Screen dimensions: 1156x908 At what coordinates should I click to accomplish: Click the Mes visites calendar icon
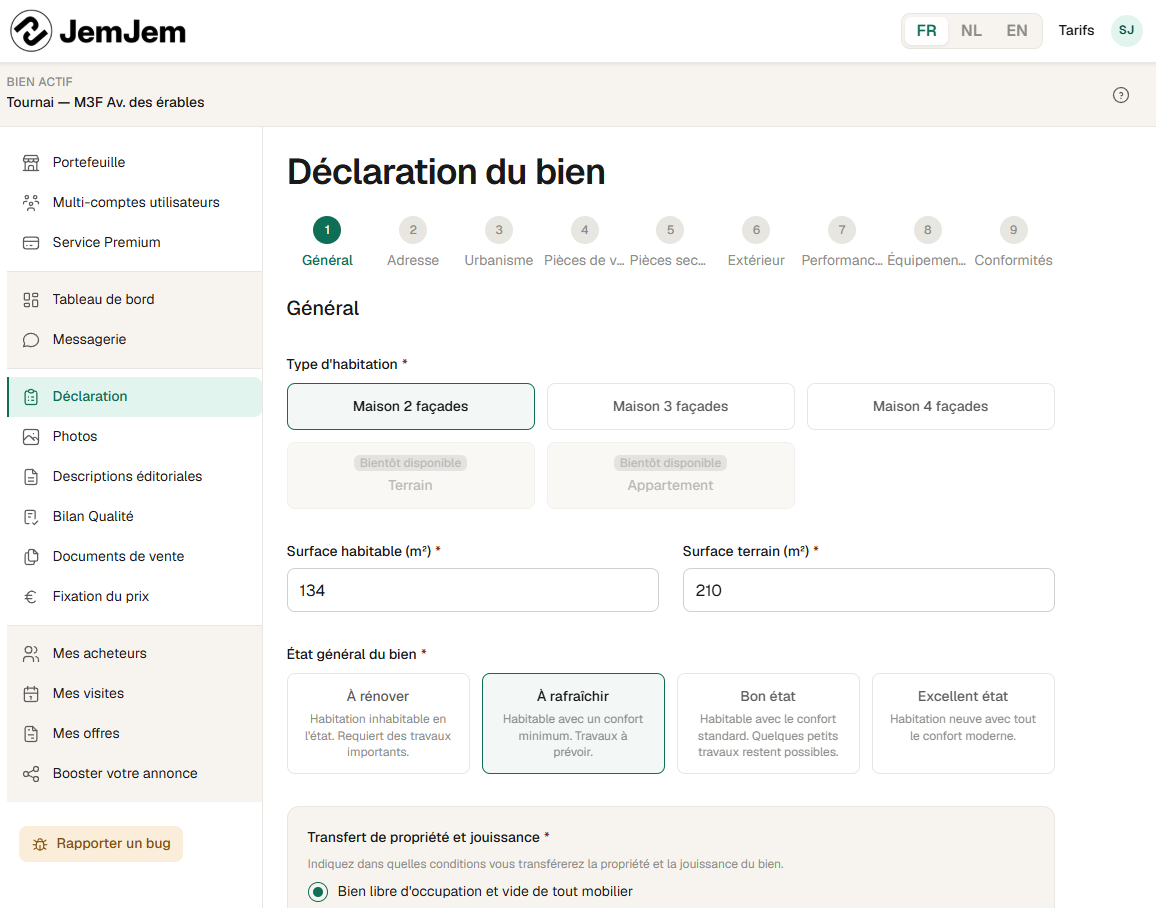pyautogui.click(x=31, y=694)
